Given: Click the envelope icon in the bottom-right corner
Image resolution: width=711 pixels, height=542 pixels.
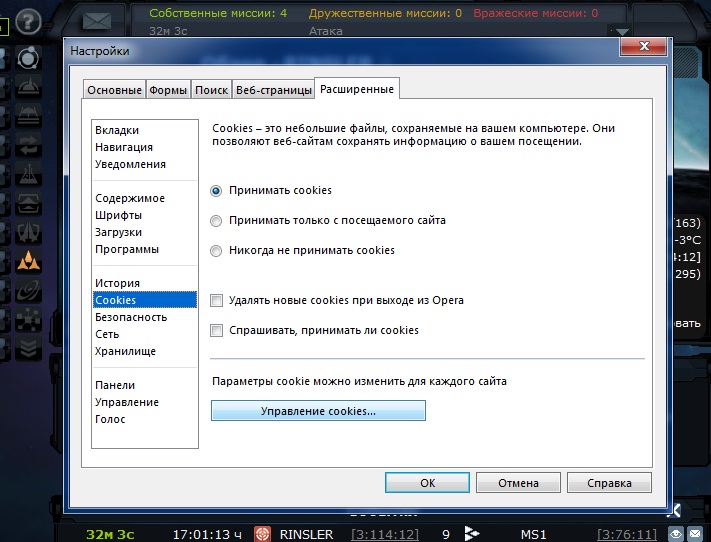Looking at the screenshot, I should [695, 534].
